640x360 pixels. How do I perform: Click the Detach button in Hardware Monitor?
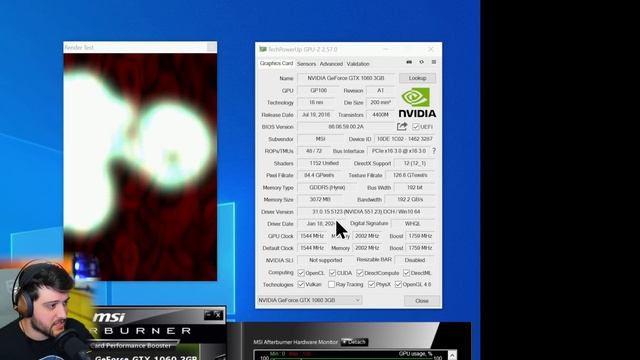click(354, 342)
